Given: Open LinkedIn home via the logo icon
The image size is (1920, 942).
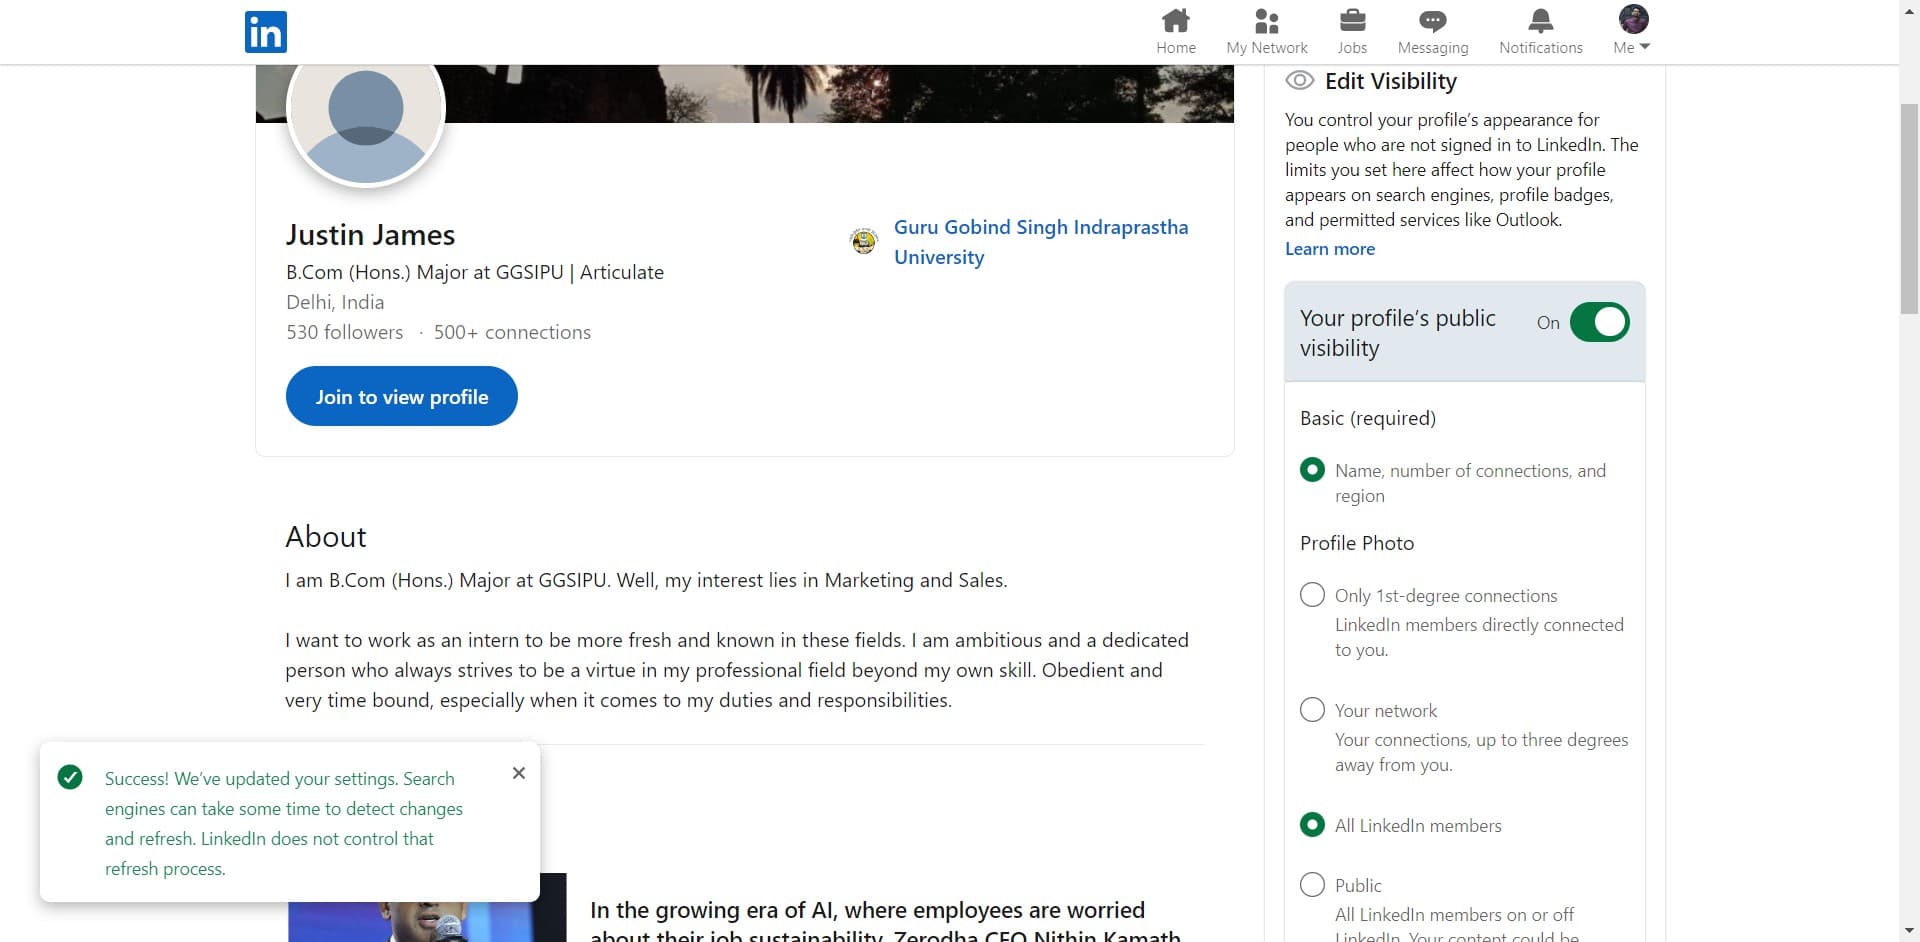Looking at the screenshot, I should (x=265, y=31).
